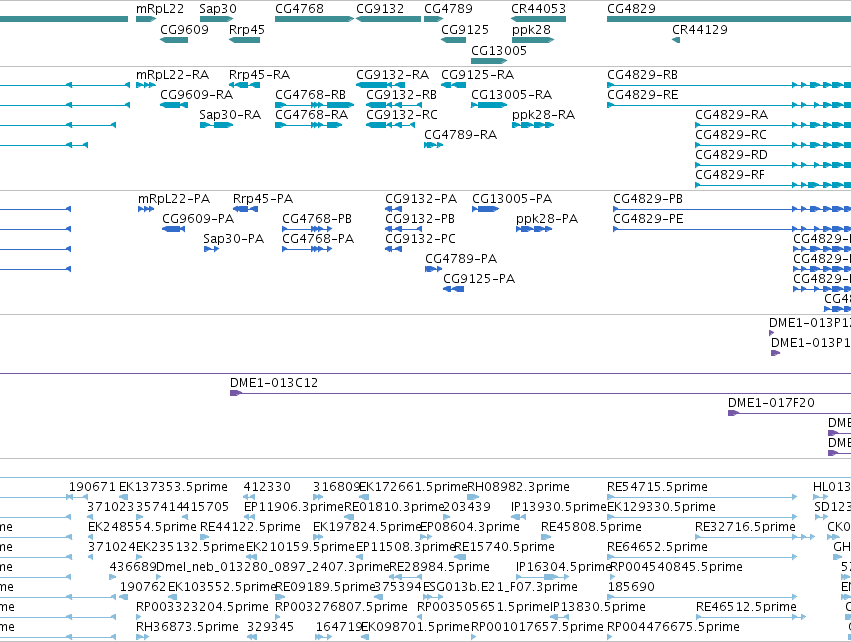
Task: Select the CG4829-RD transcript label
Action: tap(732, 155)
